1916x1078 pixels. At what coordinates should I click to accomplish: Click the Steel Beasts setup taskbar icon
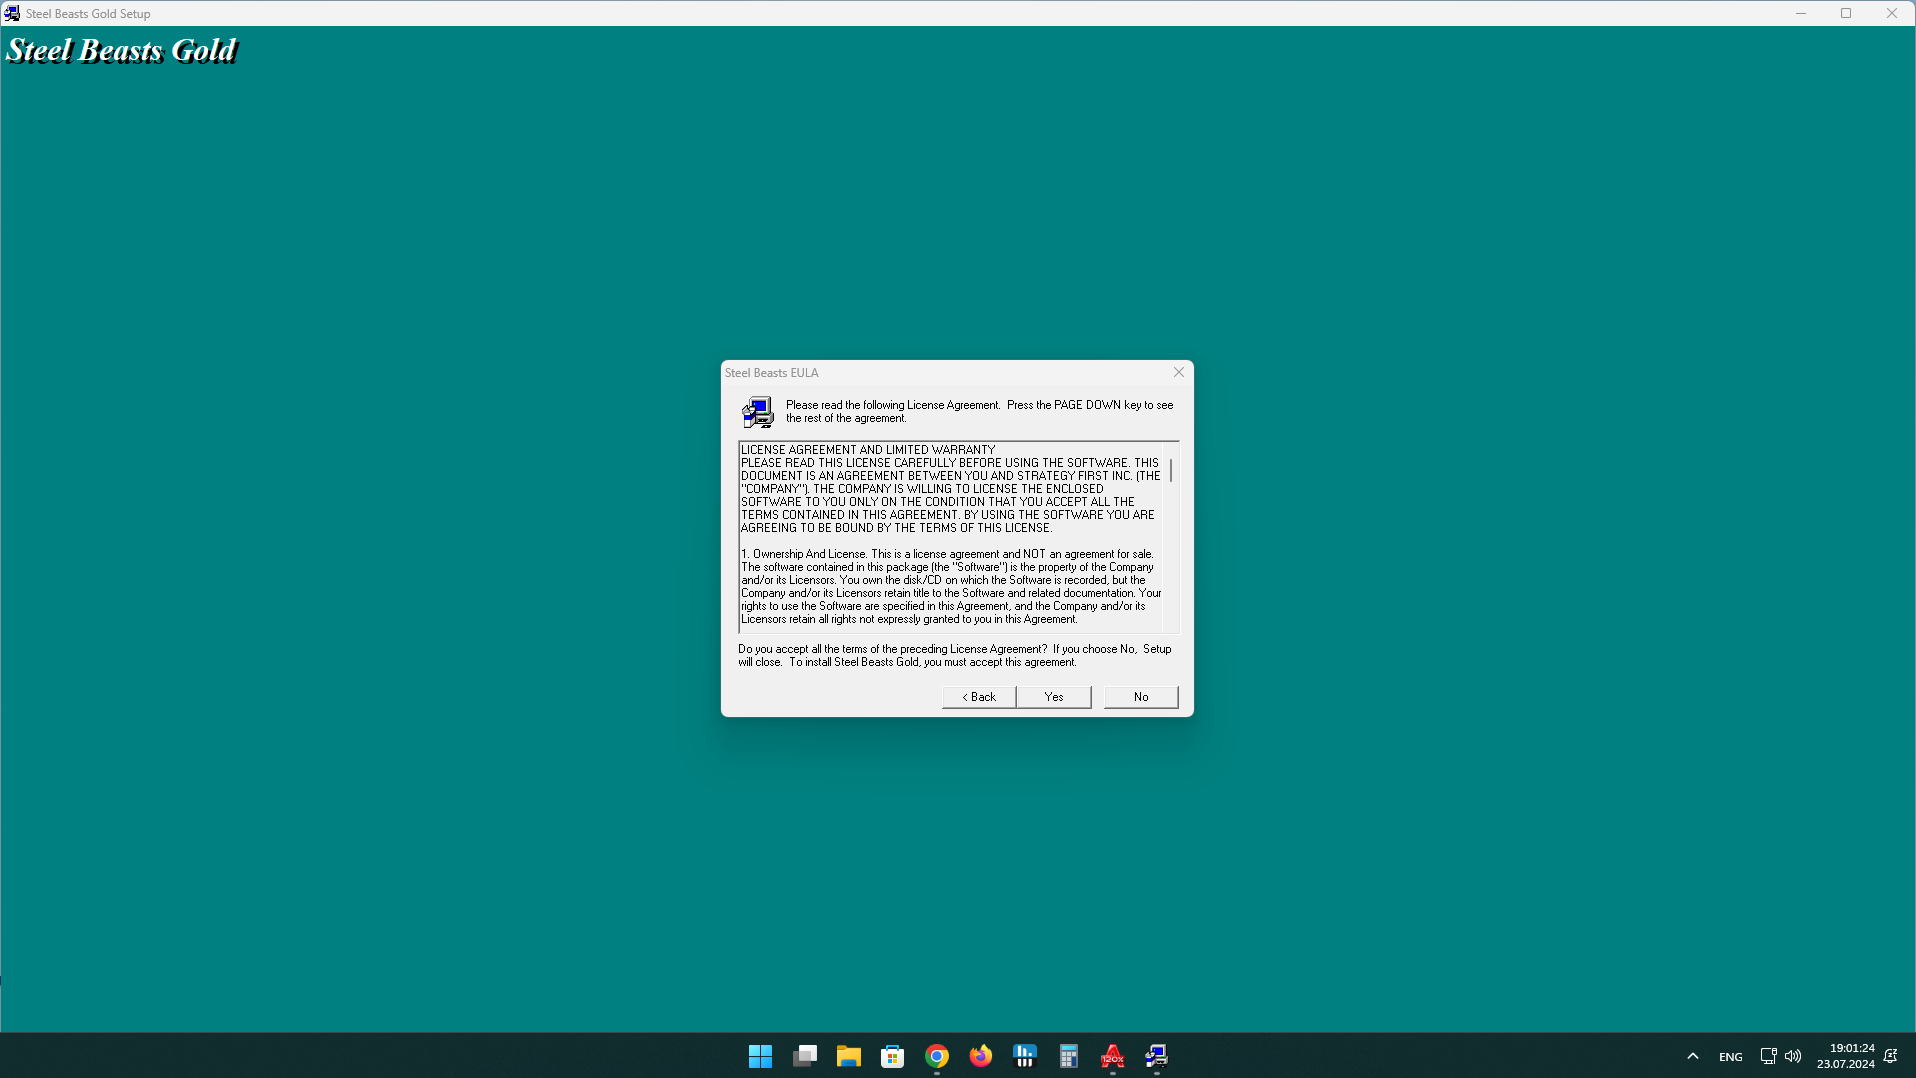coord(1156,1056)
